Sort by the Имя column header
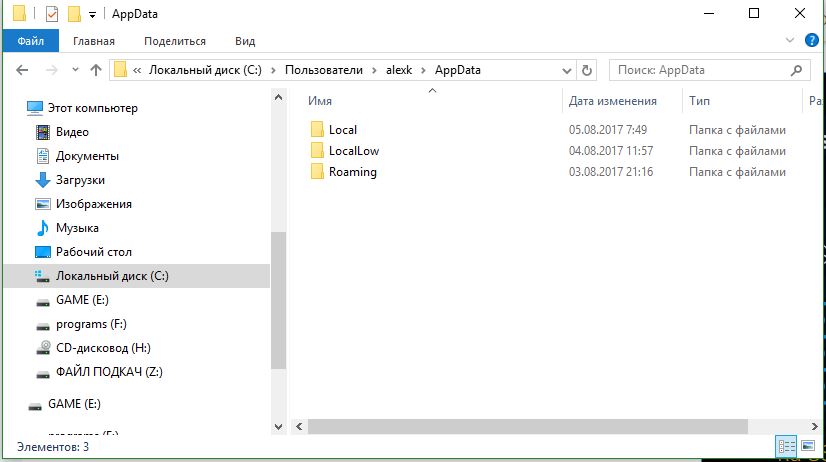Screen dimensions: 826x462 click(320, 101)
